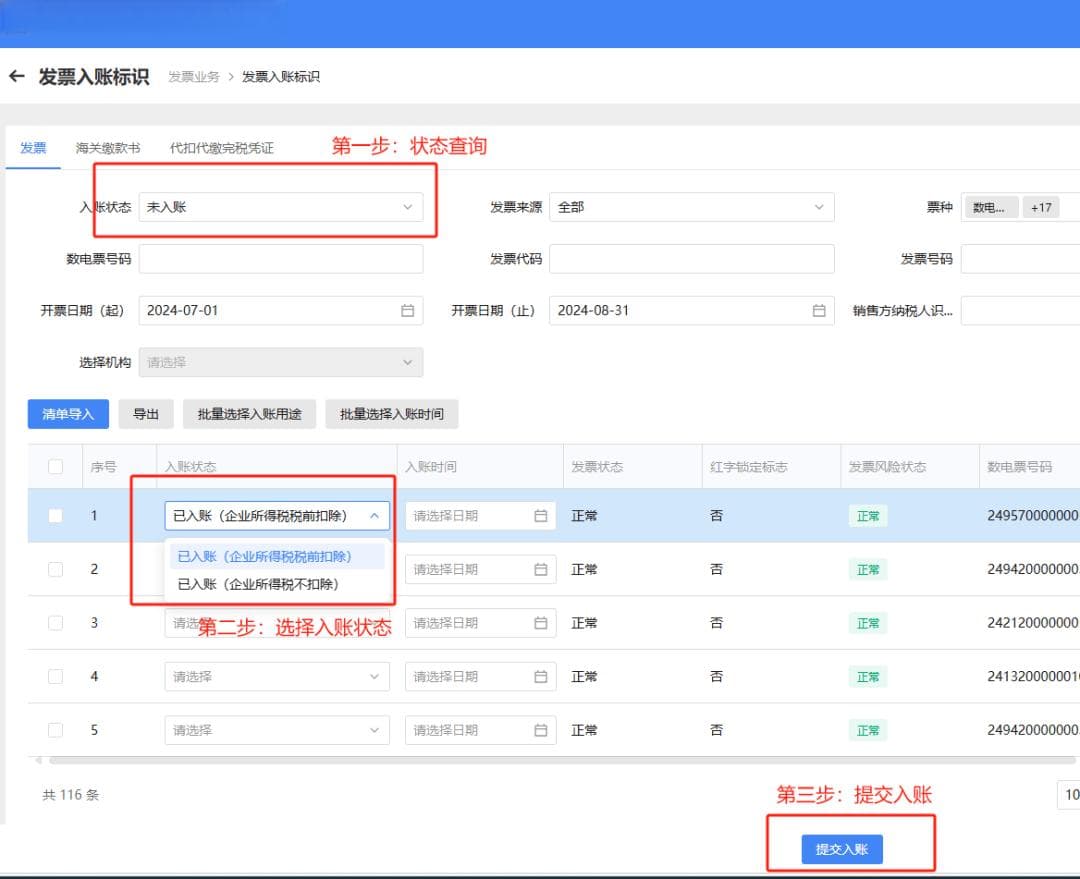The width and height of the screenshot is (1080, 879).
Task: Click calendar icon in row 2 入账时间
Action: click(x=541, y=570)
